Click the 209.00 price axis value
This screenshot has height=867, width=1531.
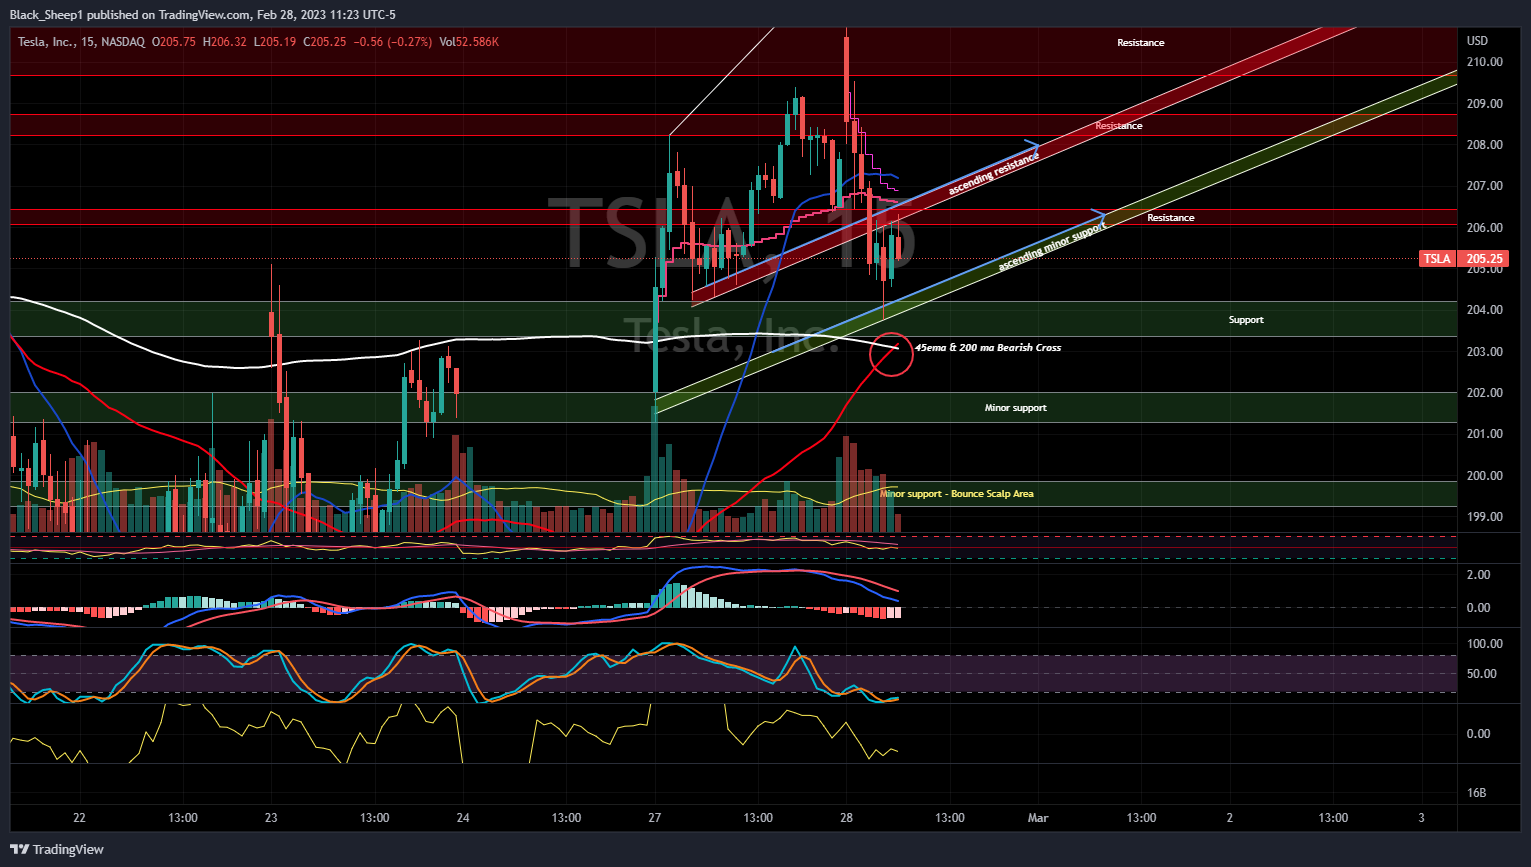[1485, 104]
